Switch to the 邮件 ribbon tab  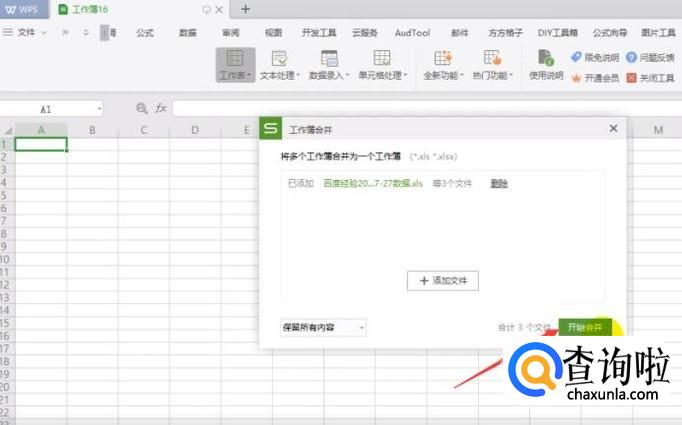[459, 33]
